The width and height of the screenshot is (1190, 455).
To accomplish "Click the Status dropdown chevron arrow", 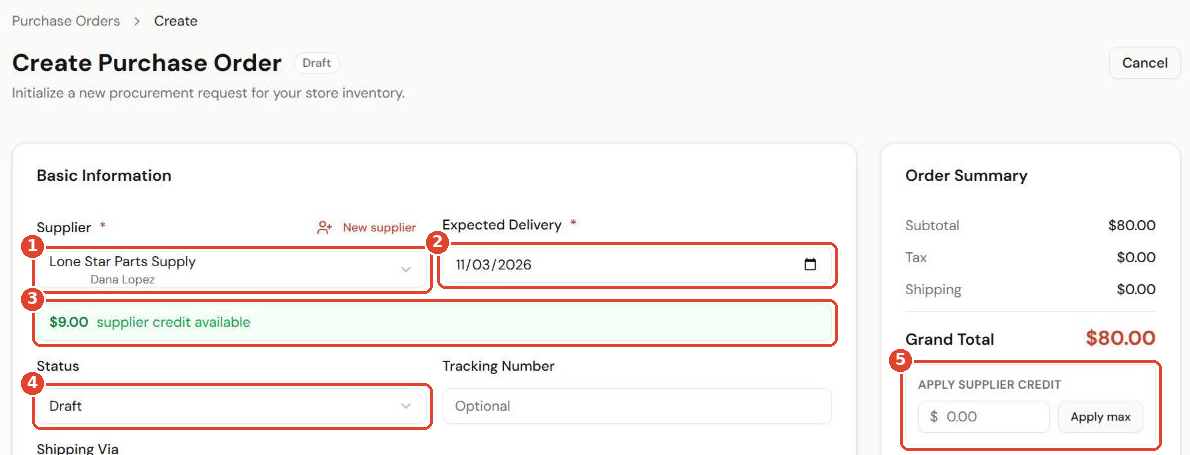I will point(406,406).
